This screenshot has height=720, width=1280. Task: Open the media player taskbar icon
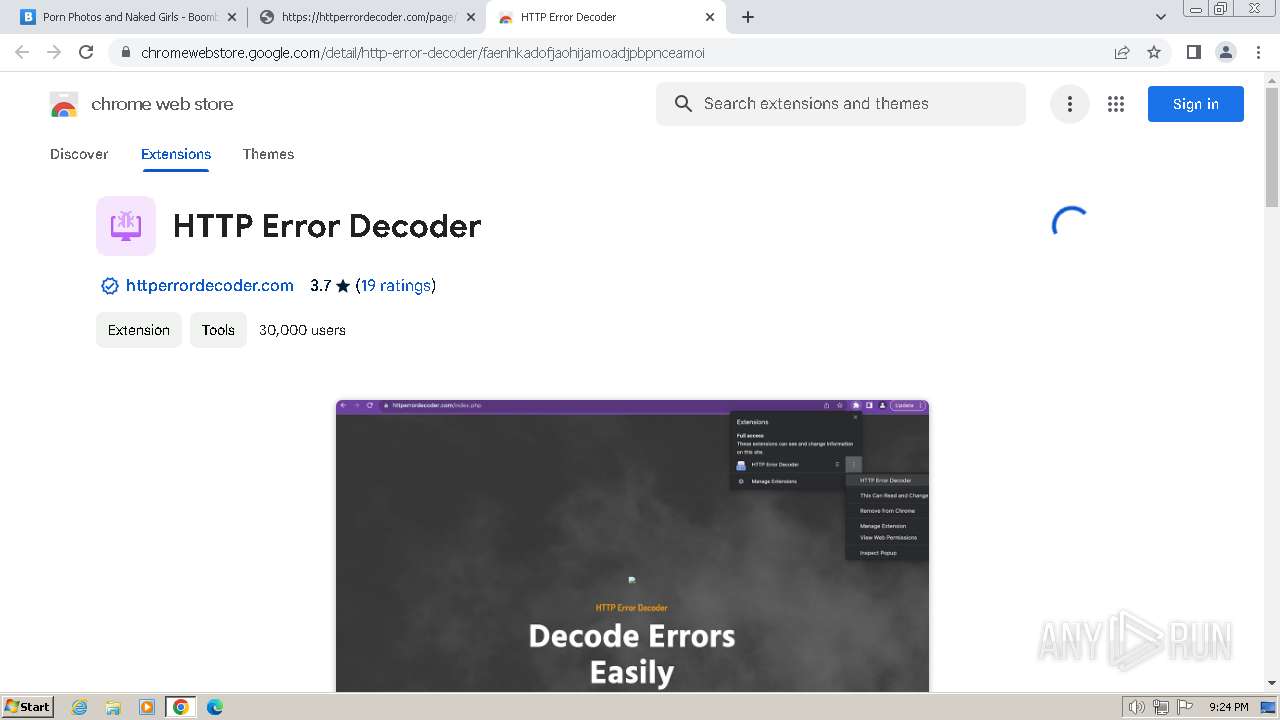tap(147, 707)
